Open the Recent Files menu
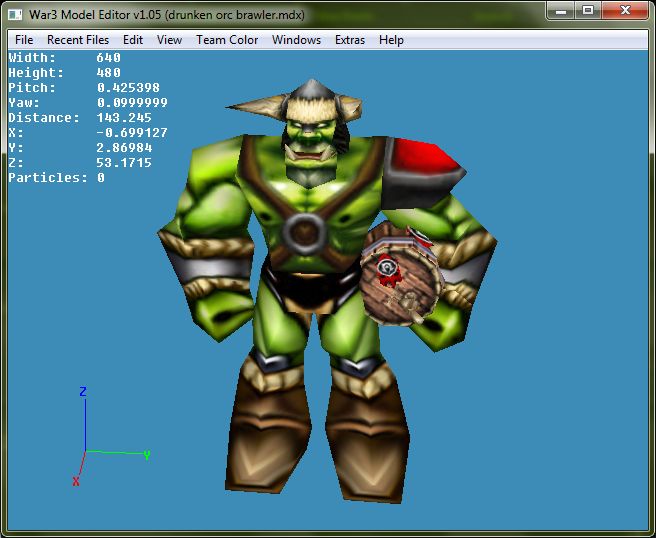The height and width of the screenshot is (538, 656). pos(78,40)
